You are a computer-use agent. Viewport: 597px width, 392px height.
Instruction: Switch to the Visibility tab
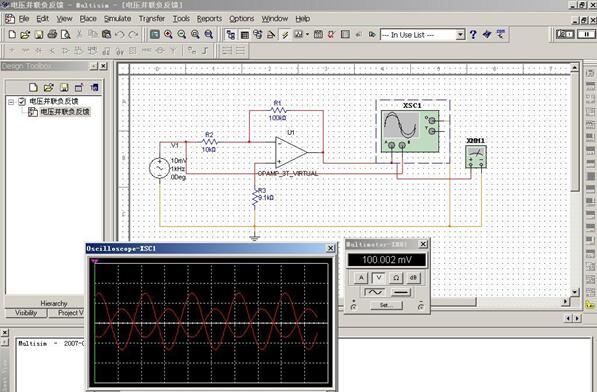(26, 313)
